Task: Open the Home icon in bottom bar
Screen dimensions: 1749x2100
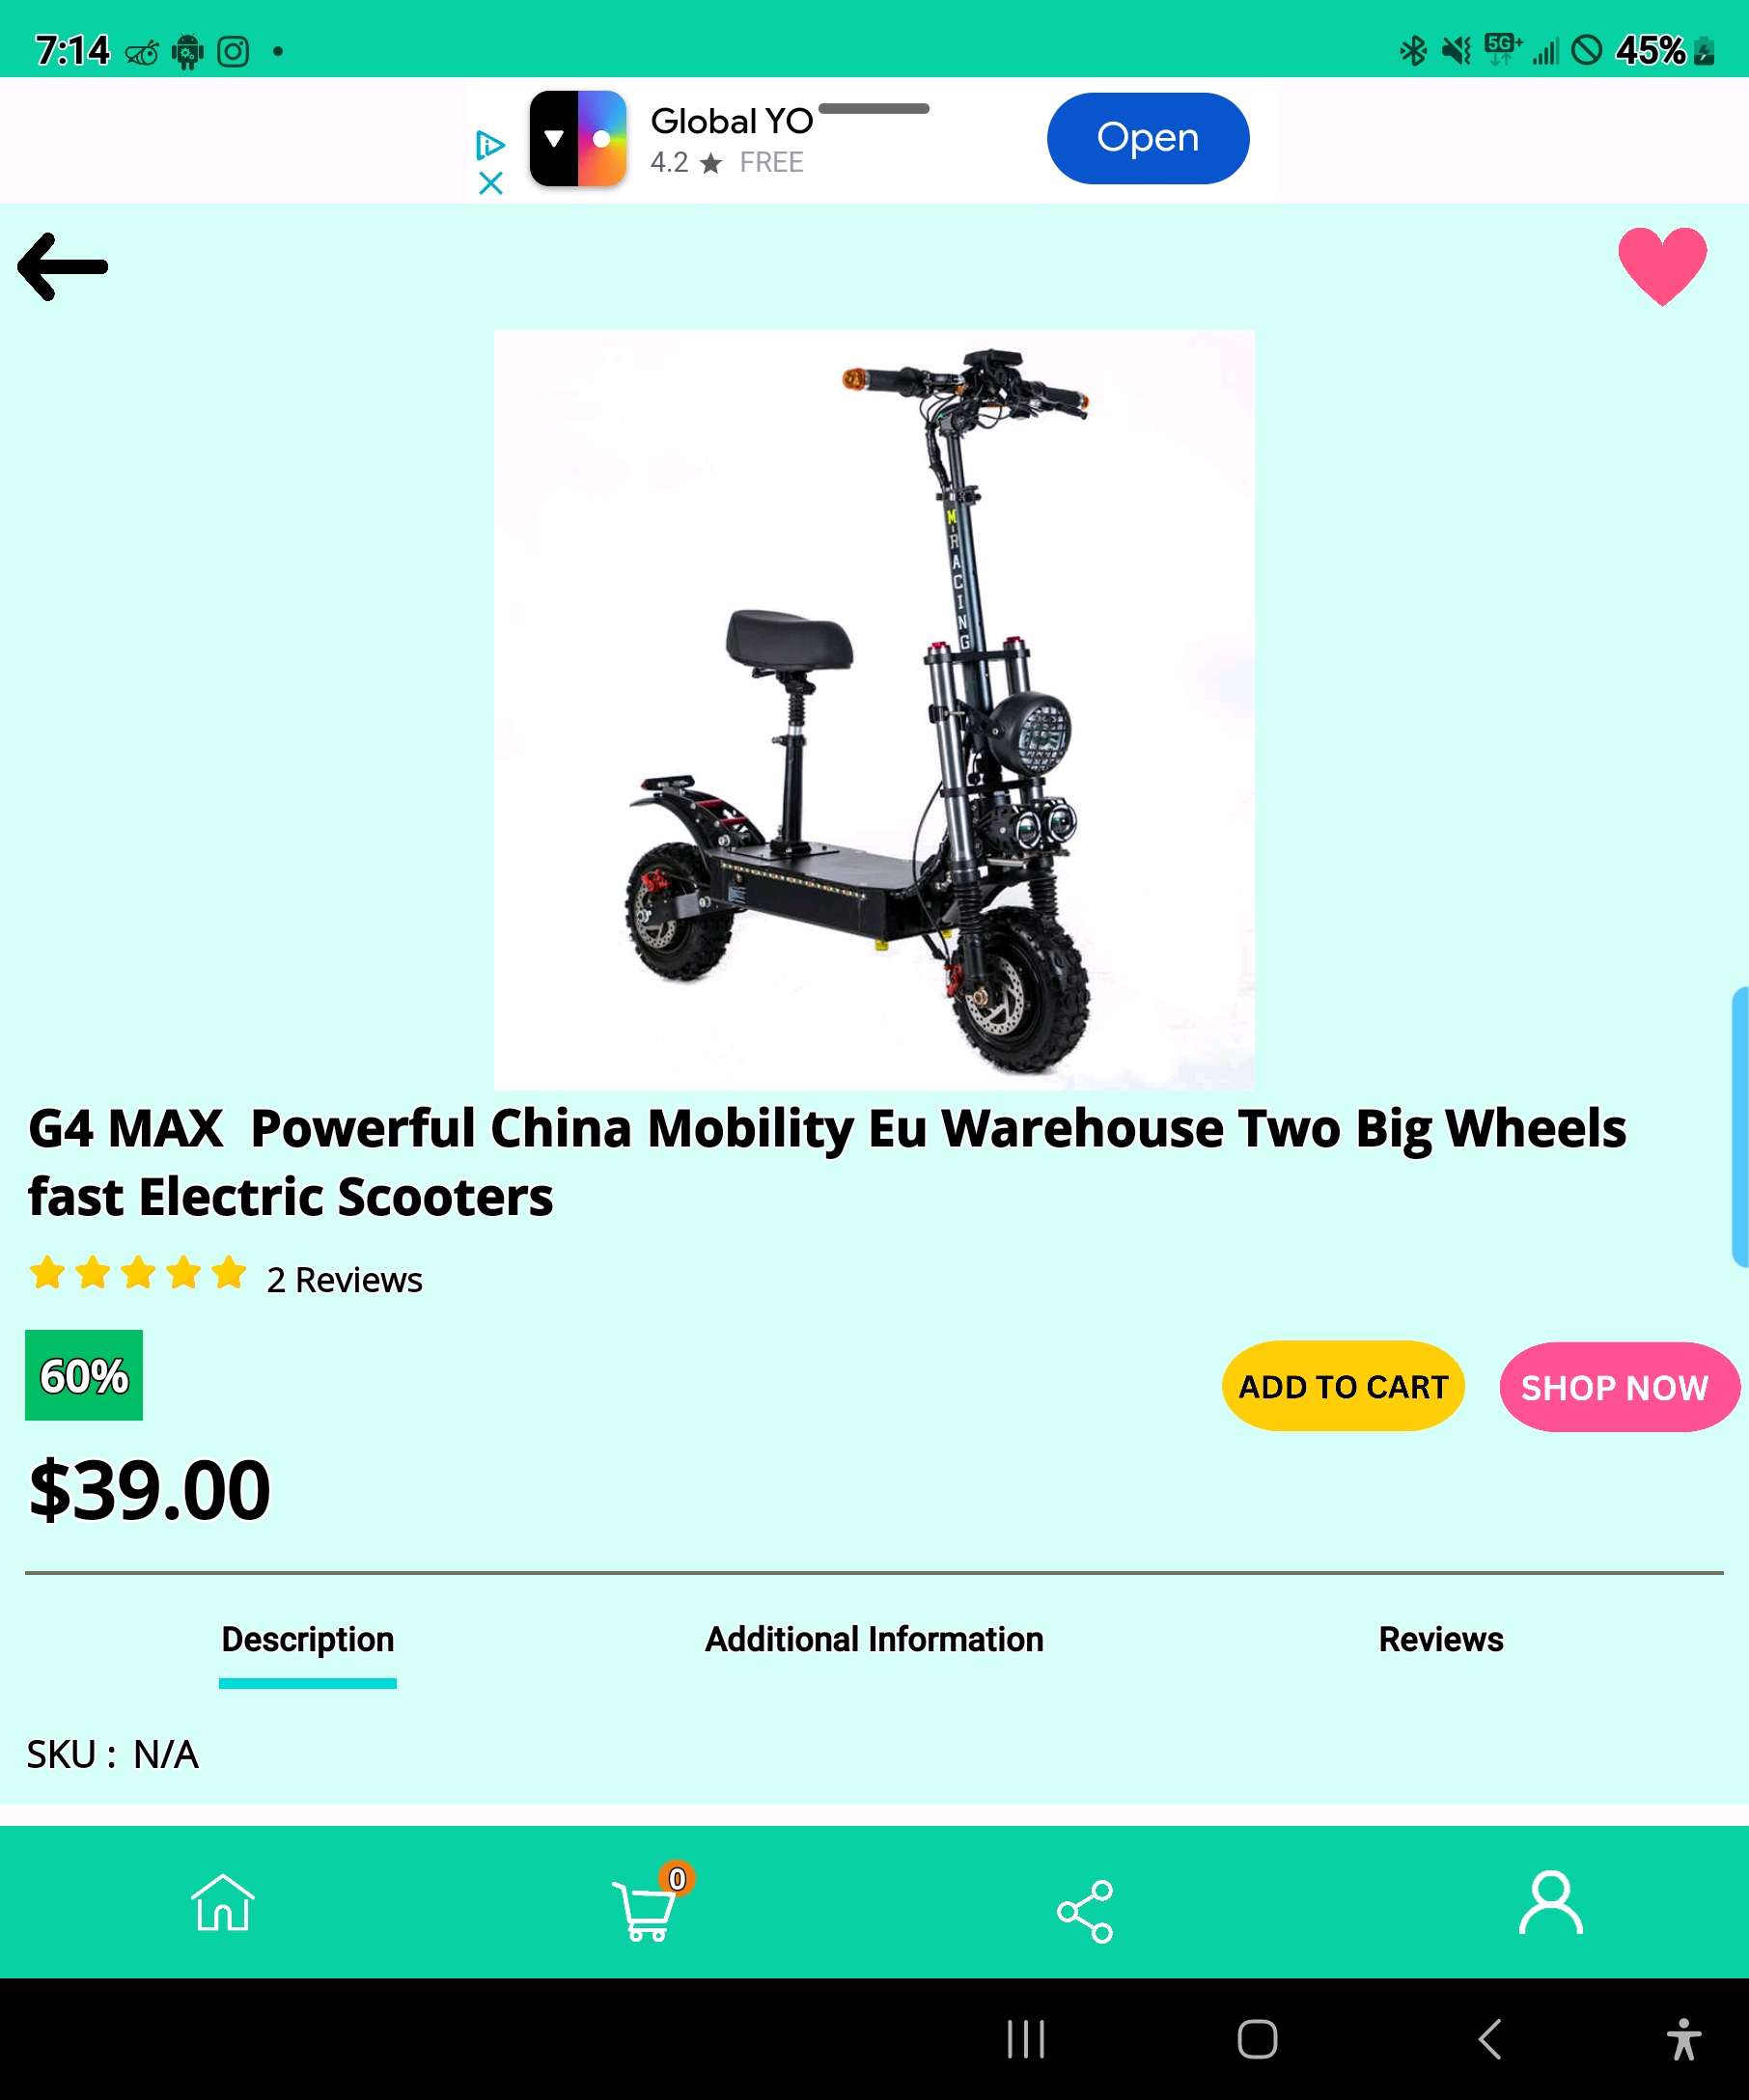Action: pyautogui.click(x=223, y=1902)
